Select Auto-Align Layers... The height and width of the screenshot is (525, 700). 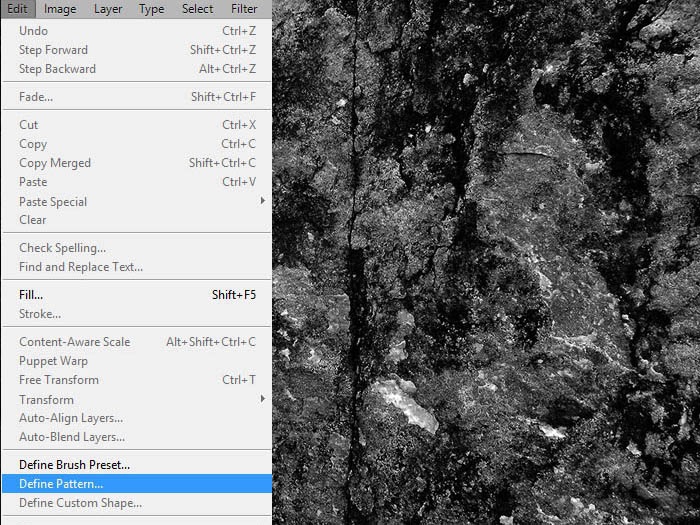click(137, 418)
